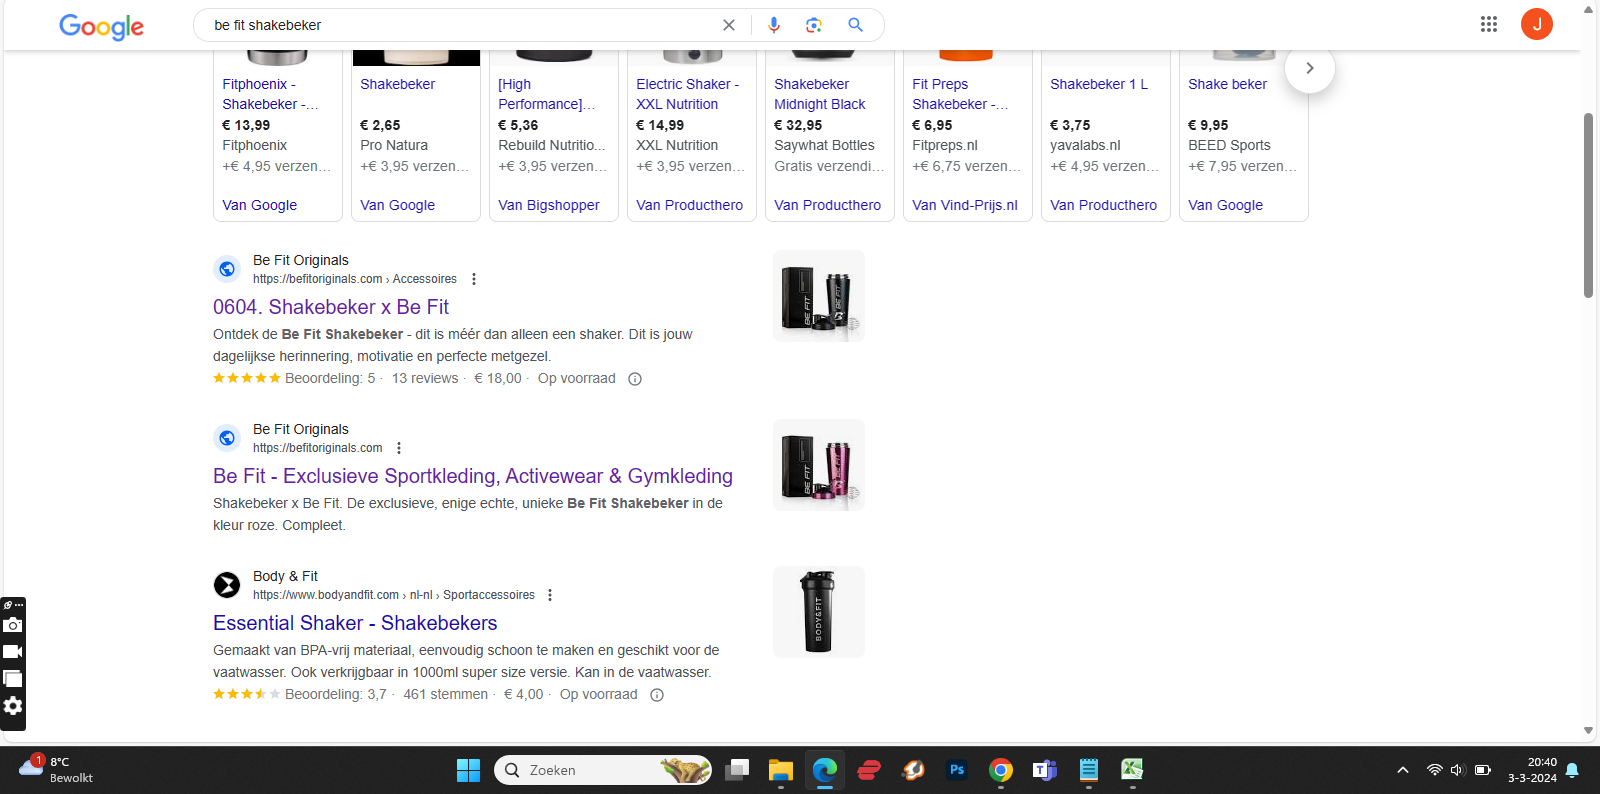Show next shopping products with arrow
The width and height of the screenshot is (1600, 794).
coord(1310,68)
